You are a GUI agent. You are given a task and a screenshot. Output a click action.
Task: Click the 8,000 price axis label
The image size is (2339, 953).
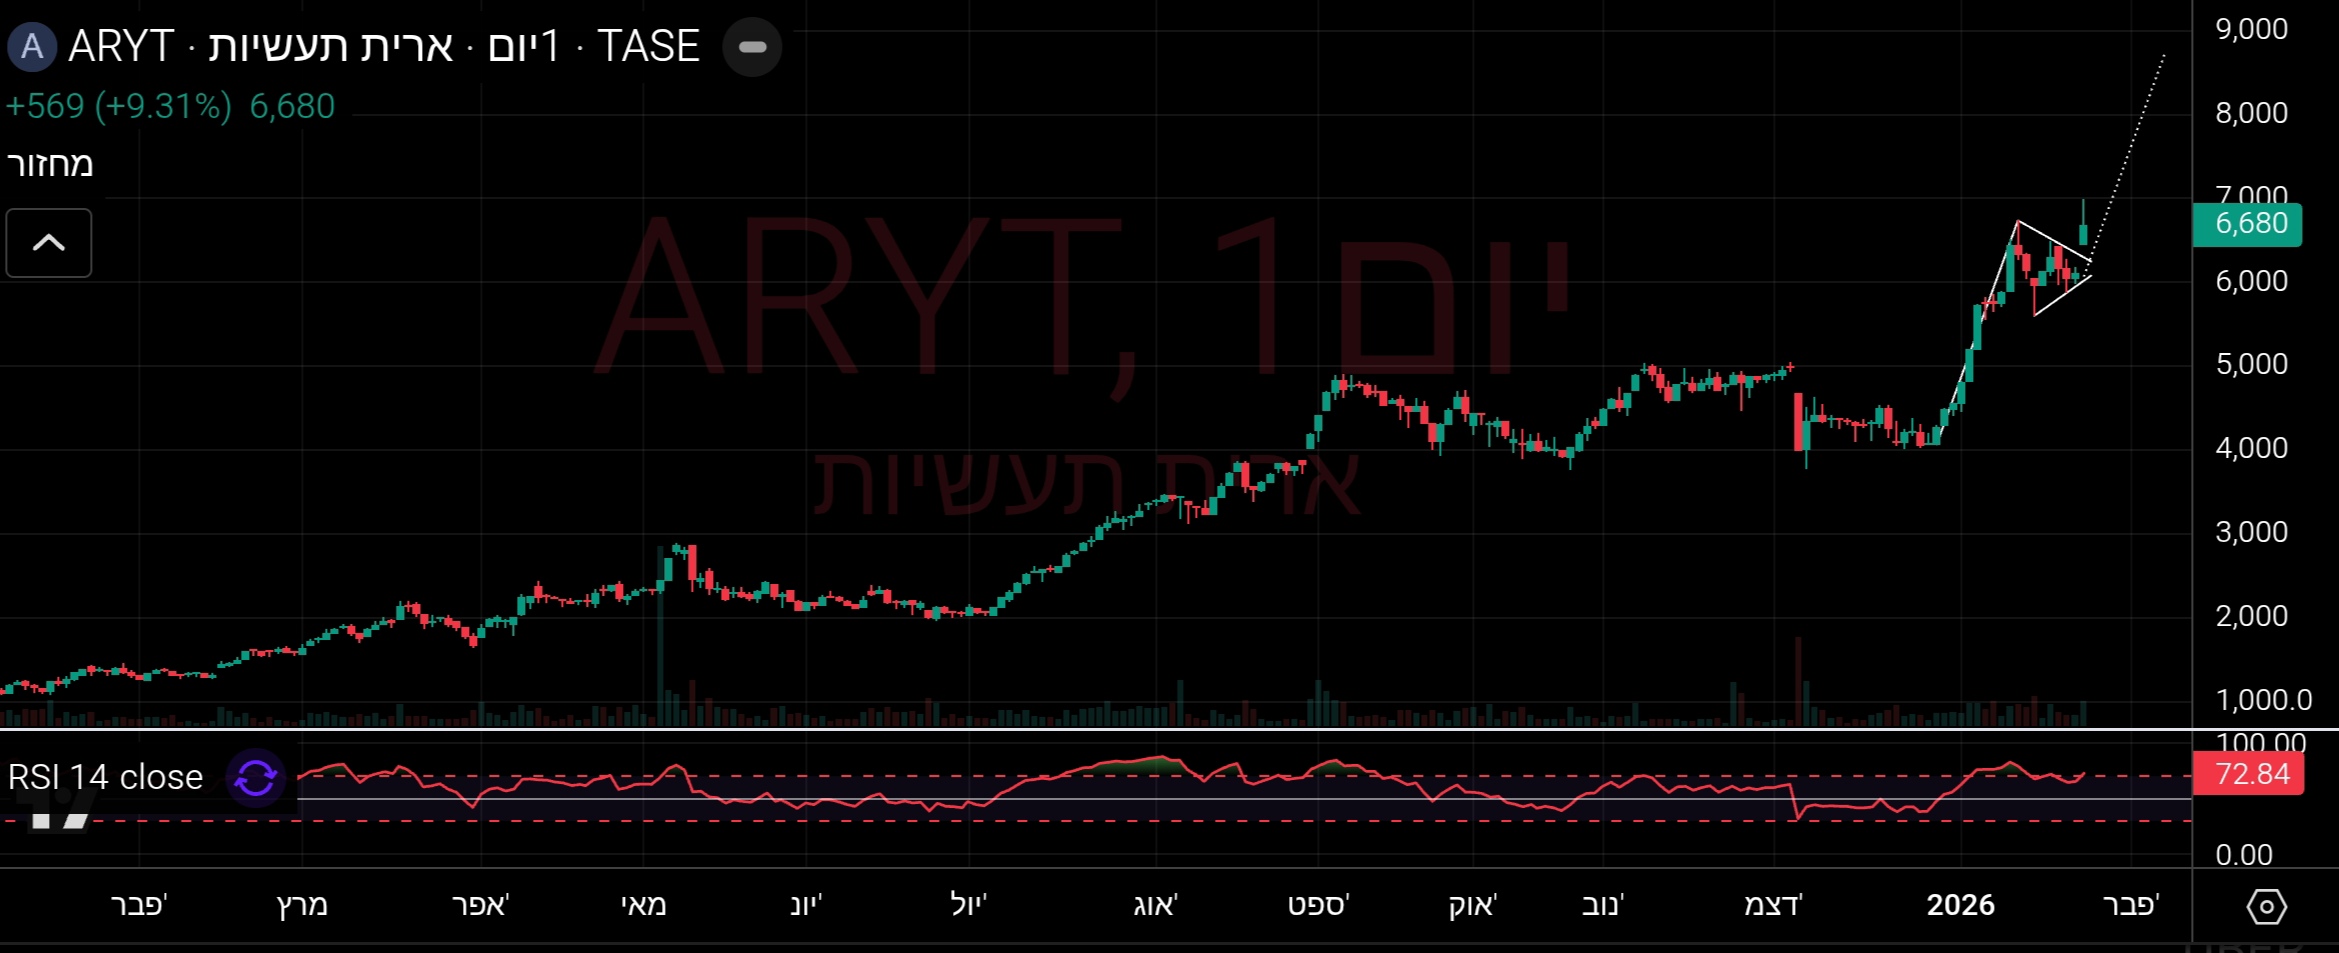click(x=2252, y=113)
